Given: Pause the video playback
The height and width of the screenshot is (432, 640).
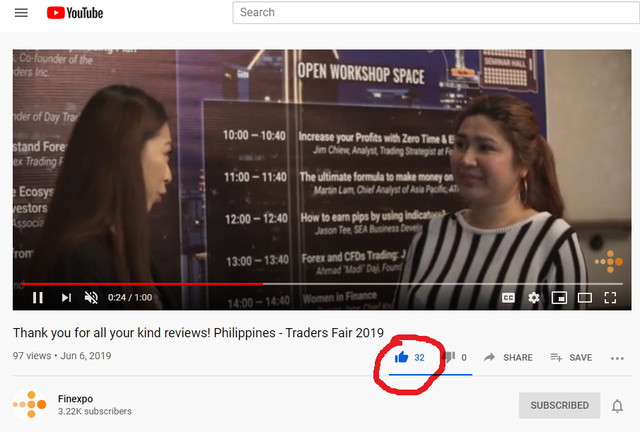Looking at the screenshot, I should pyautogui.click(x=38, y=298).
